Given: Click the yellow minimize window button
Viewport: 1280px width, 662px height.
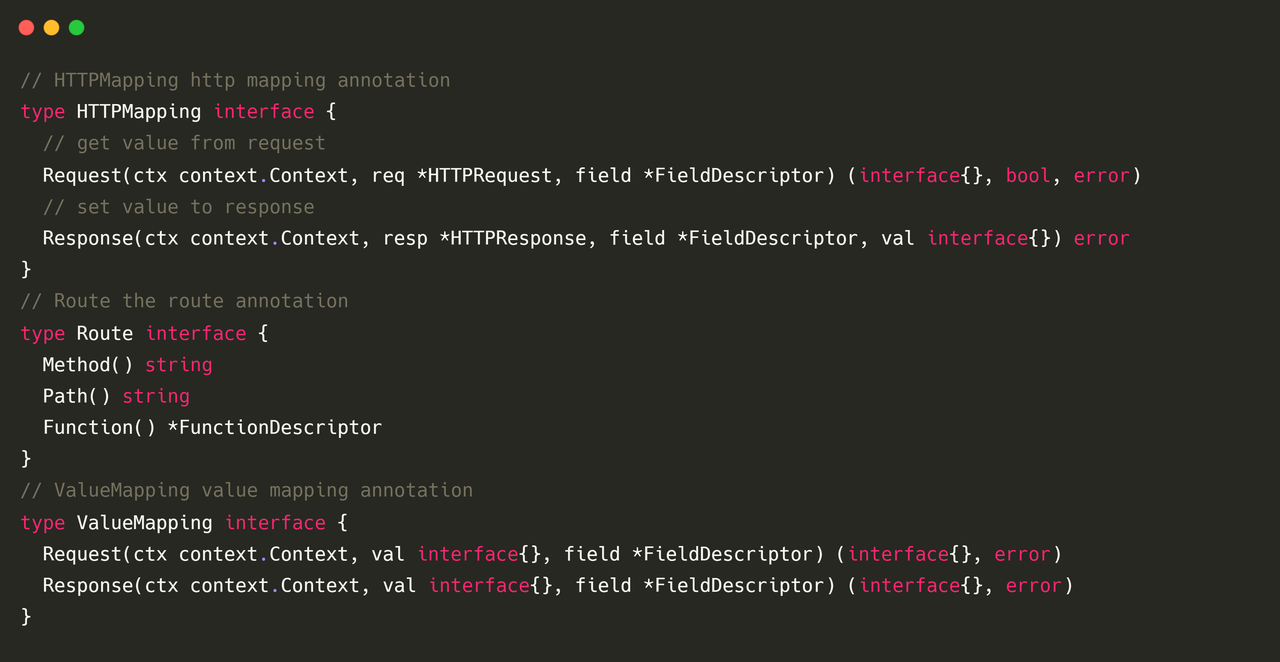Looking at the screenshot, I should [51, 28].
